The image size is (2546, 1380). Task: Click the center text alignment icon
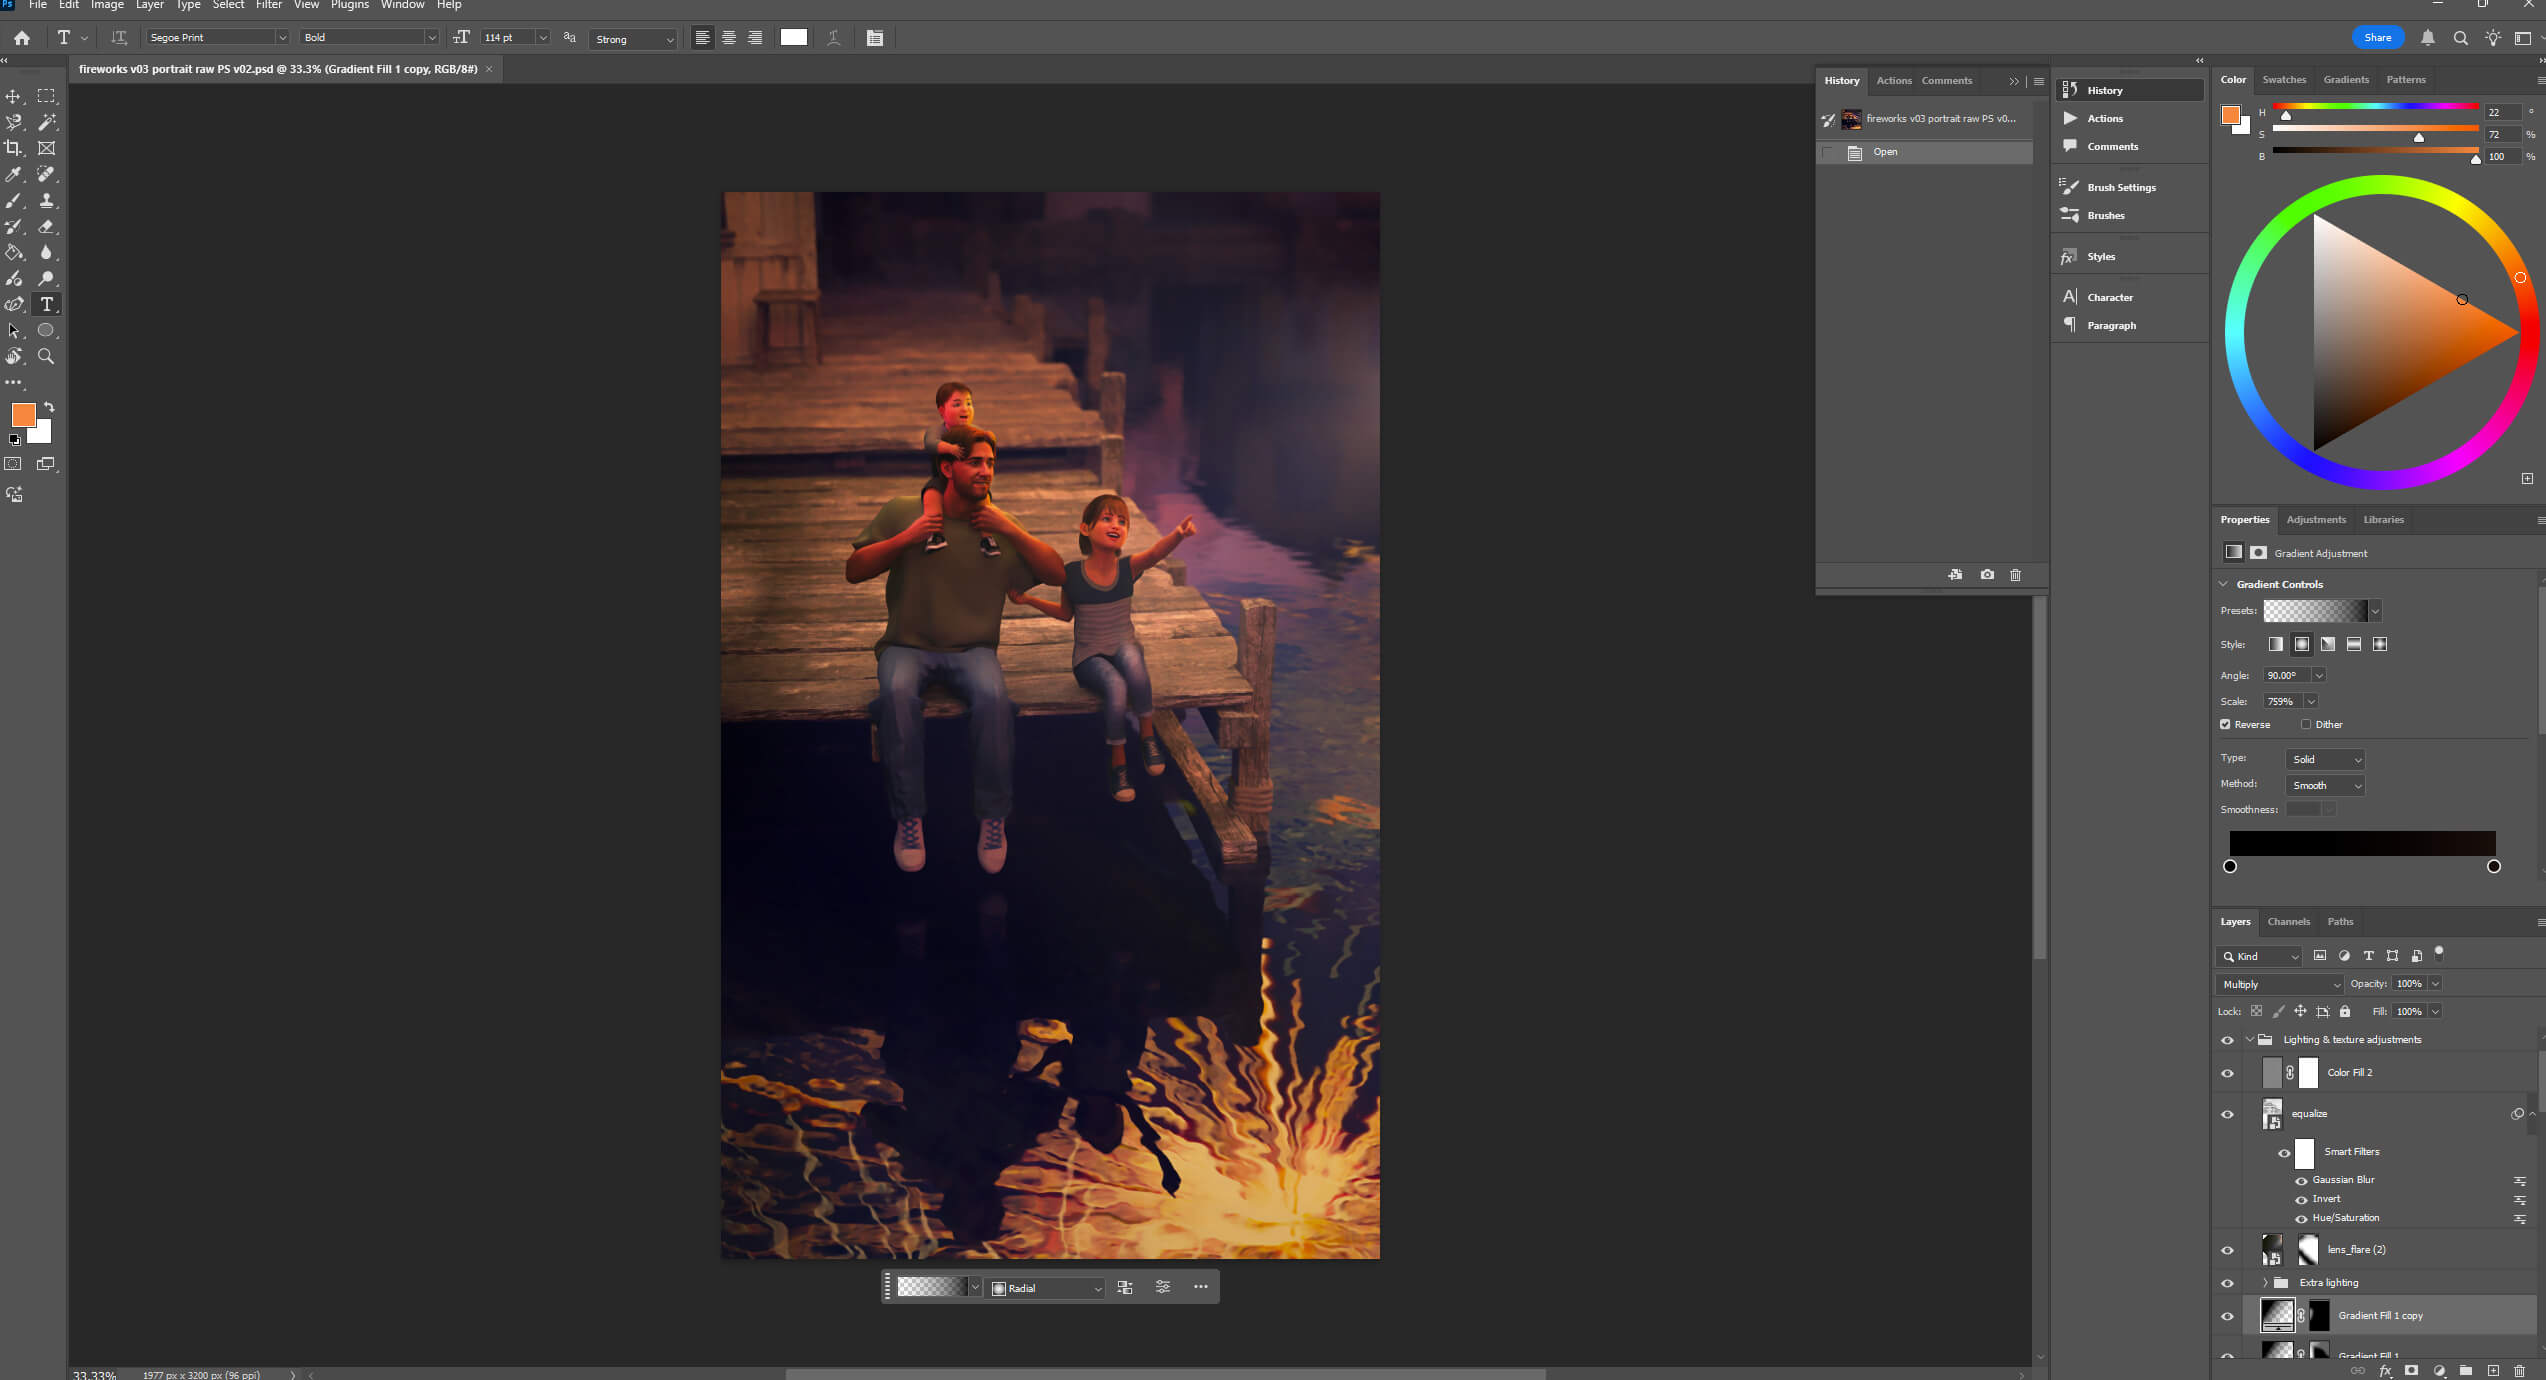pos(729,38)
